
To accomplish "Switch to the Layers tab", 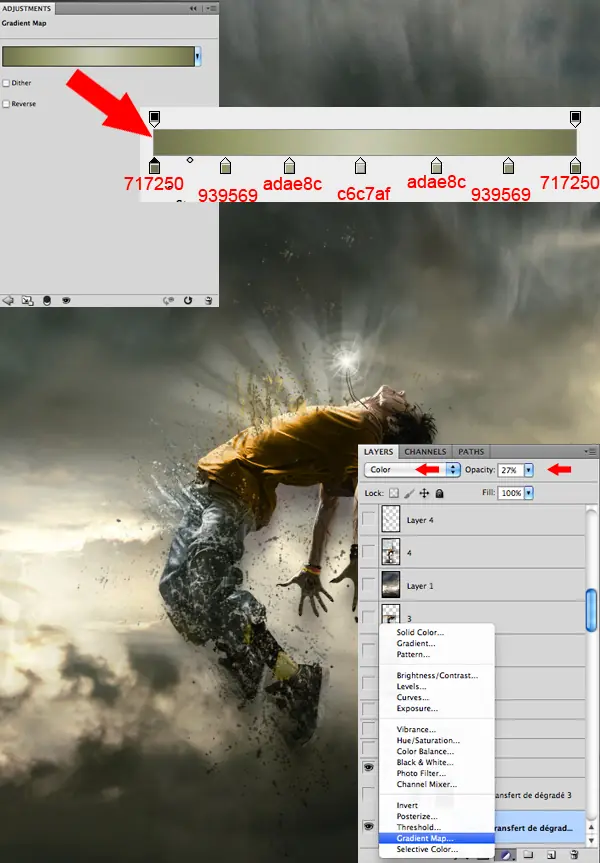I will point(379,452).
